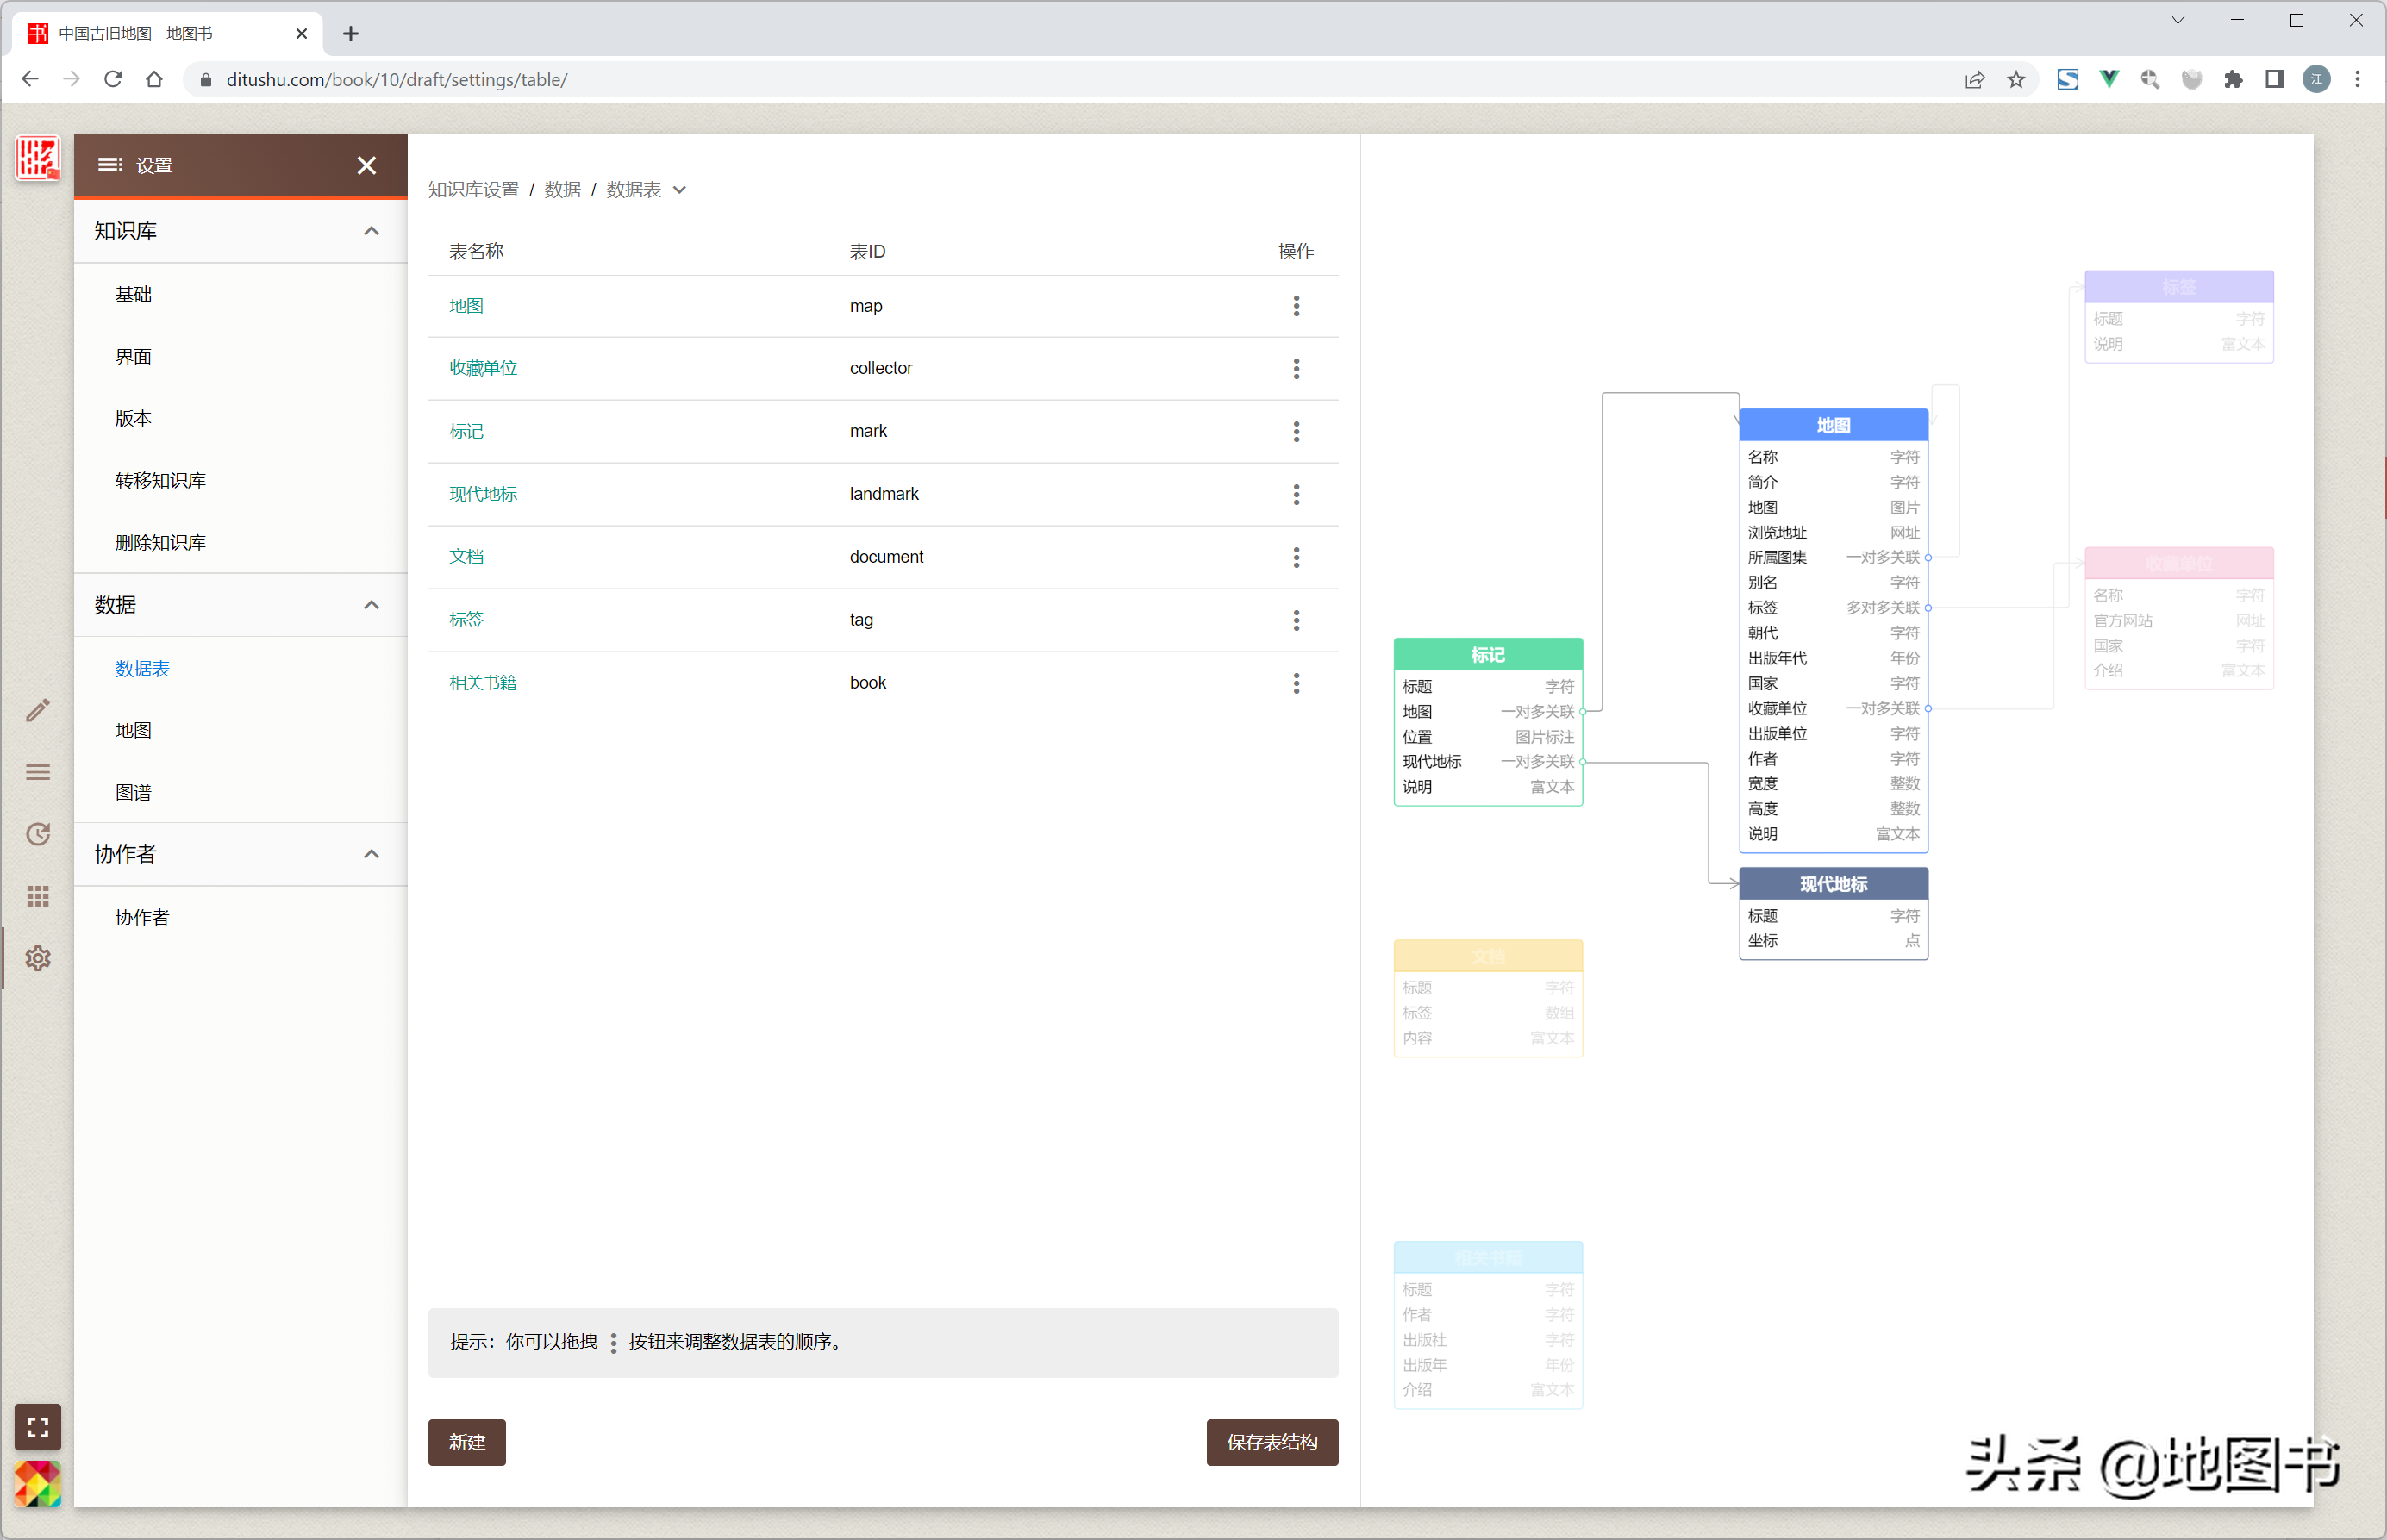Select 图谱 in the settings menu
The width and height of the screenshot is (2387, 1540).
[x=133, y=792]
